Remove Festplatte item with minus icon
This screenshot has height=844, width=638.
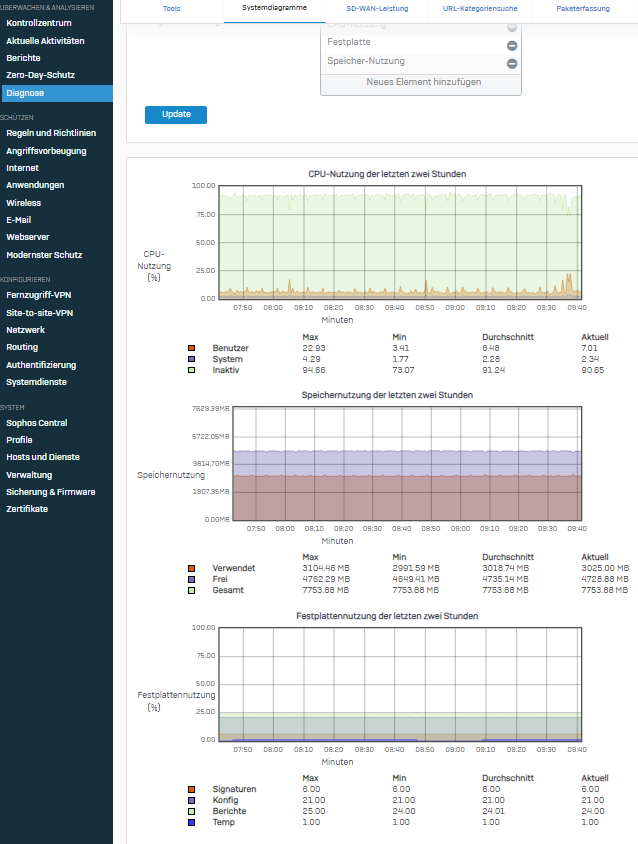coord(512,45)
